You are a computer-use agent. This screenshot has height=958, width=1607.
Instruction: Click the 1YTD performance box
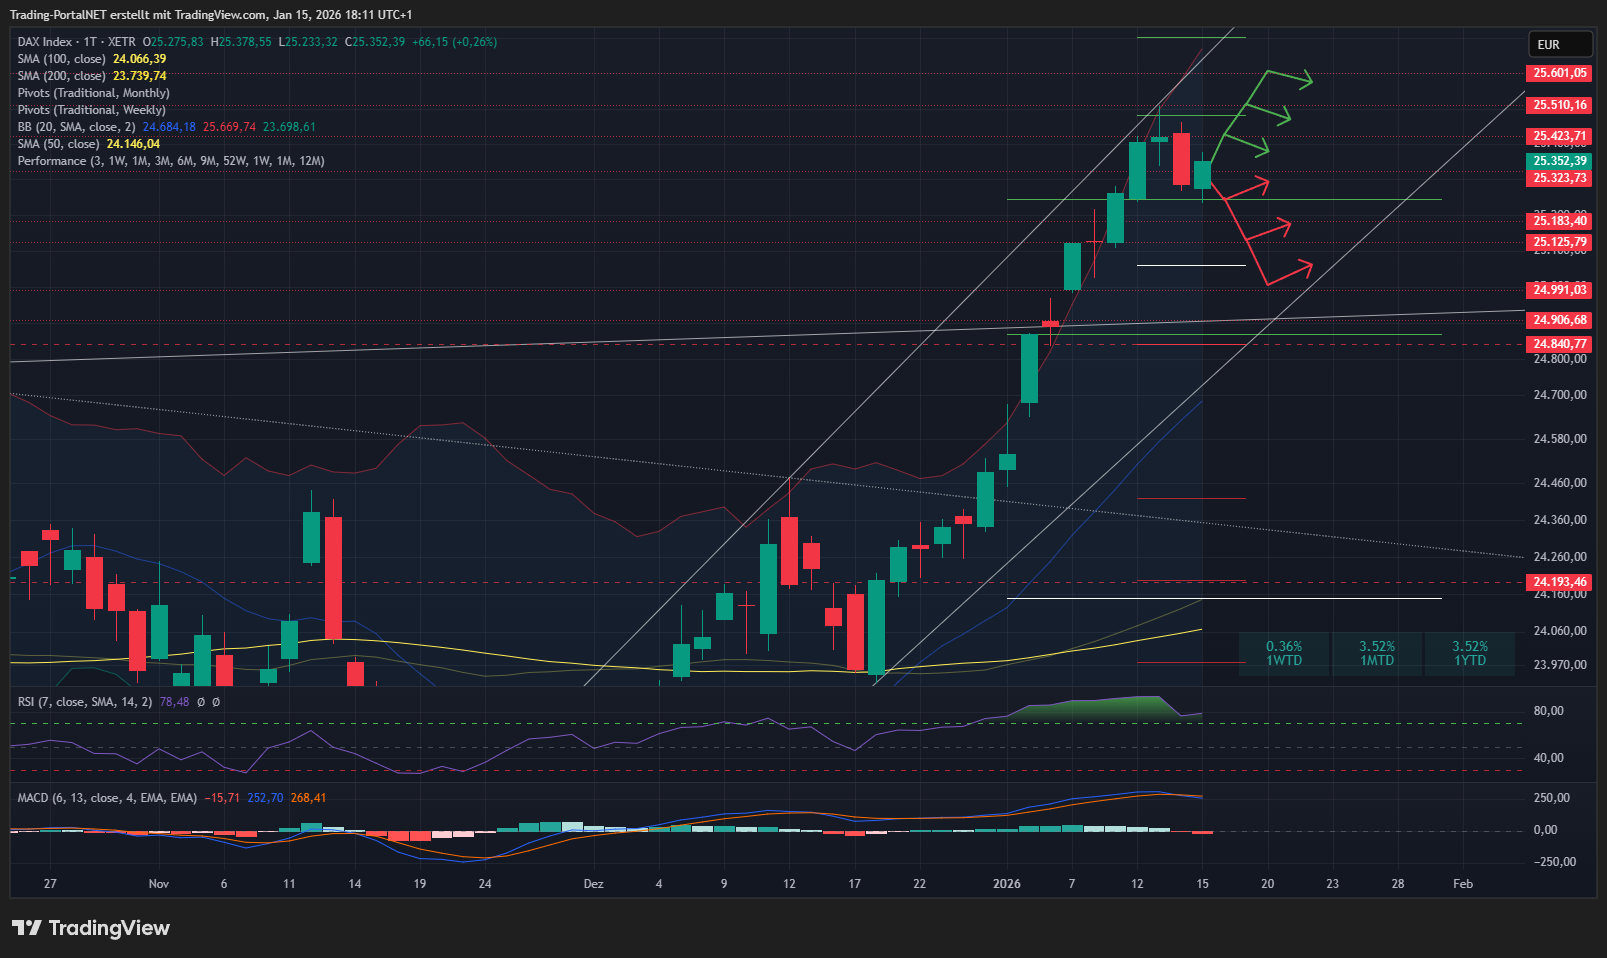click(1470, 654)
